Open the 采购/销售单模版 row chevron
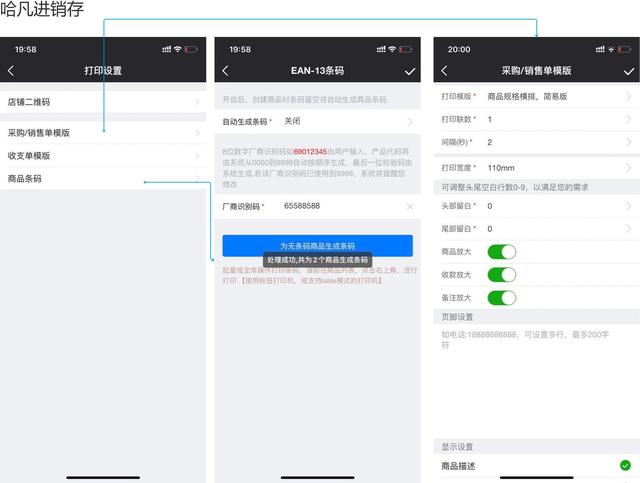Screen dimensions: 640x483 pyautogui.click(x=197, y=133)
